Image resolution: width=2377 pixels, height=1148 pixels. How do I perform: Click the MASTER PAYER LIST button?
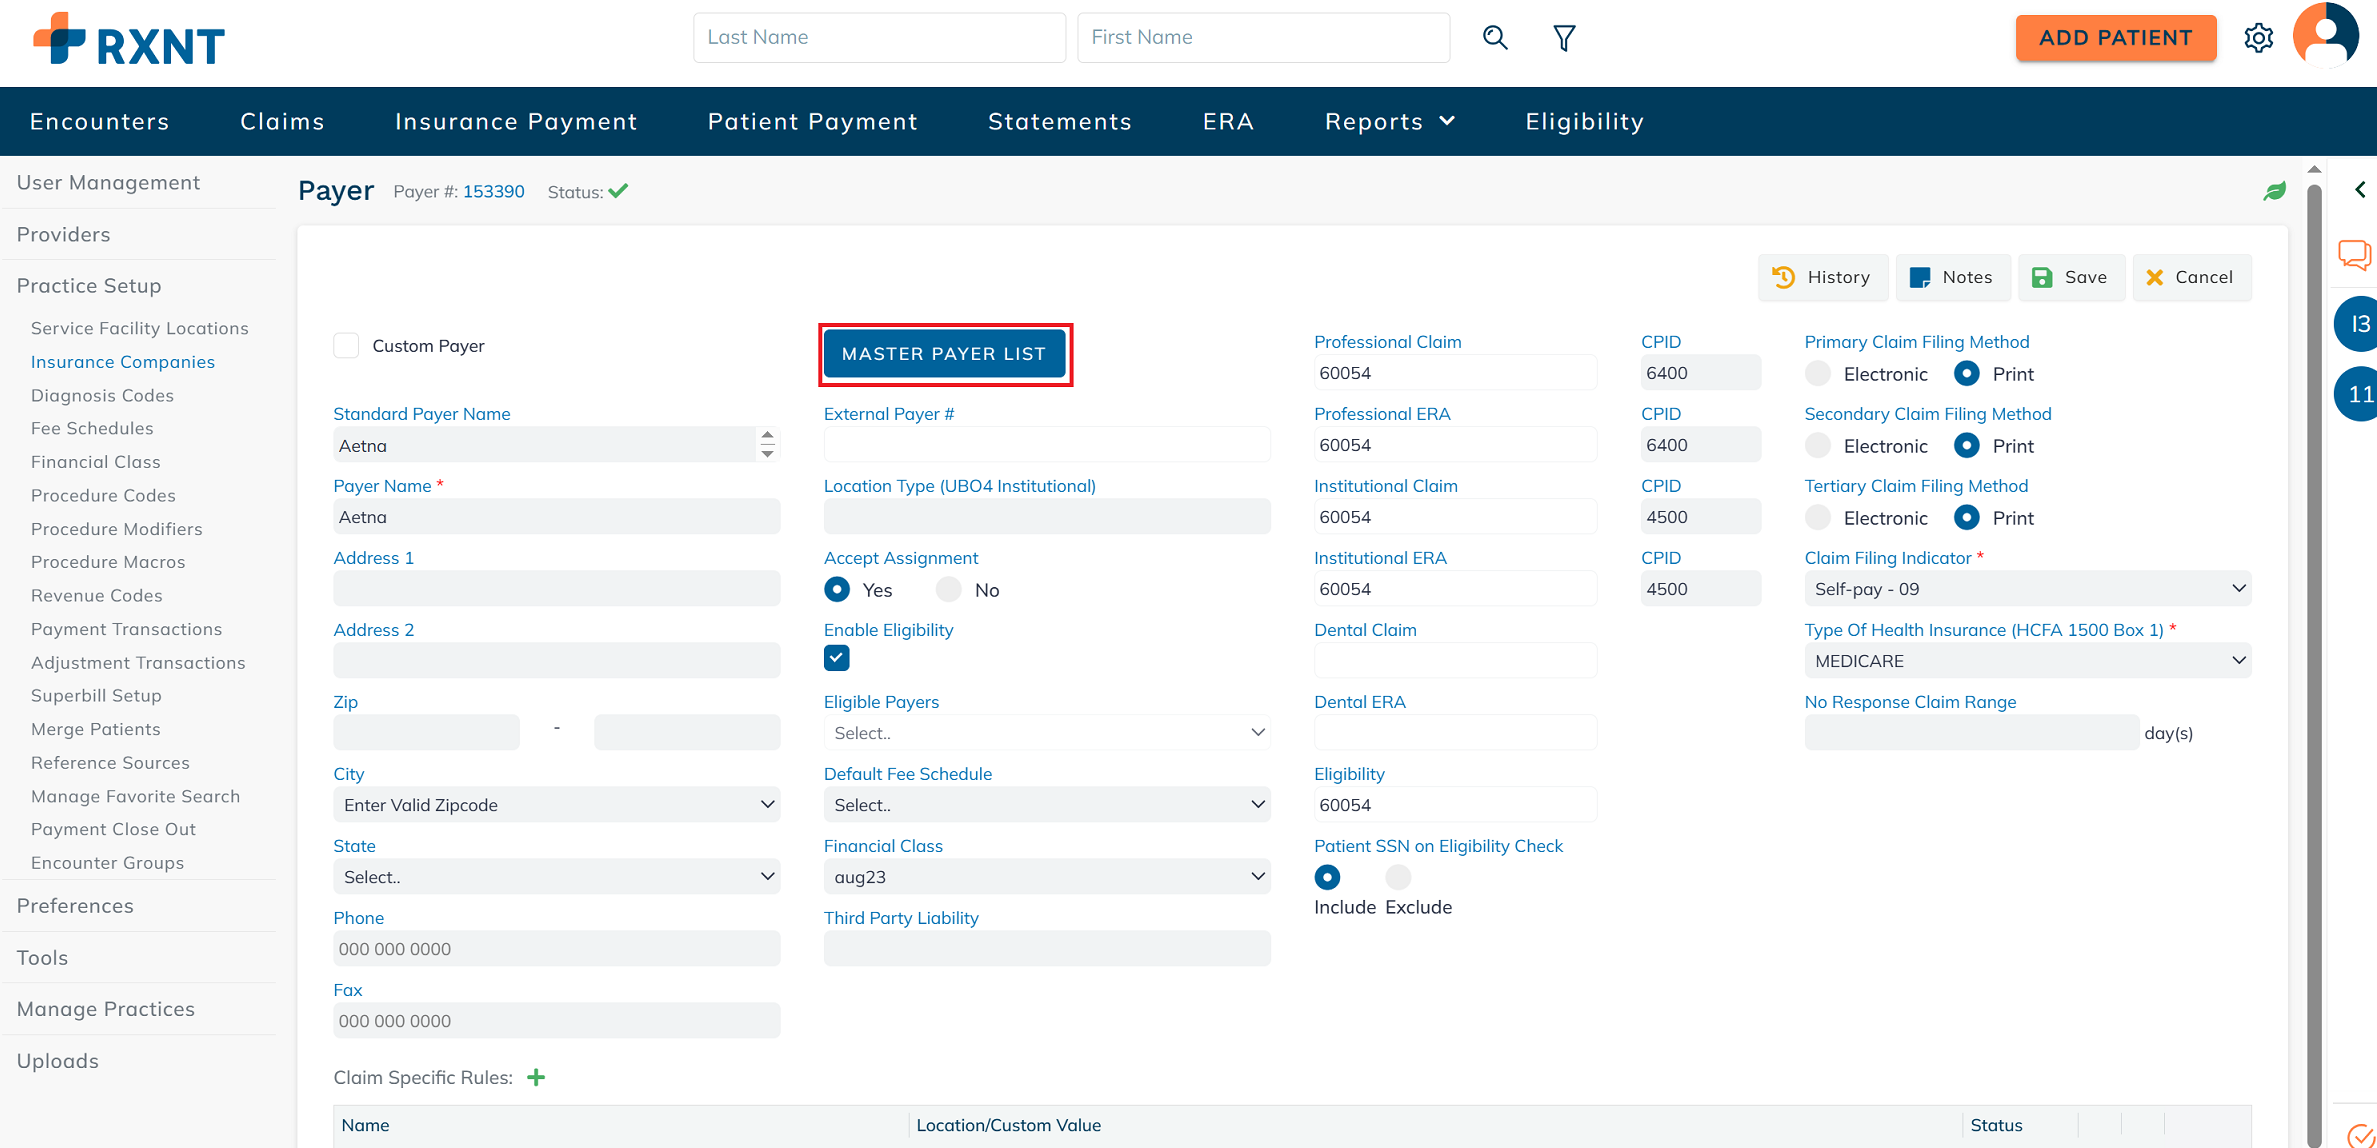point(944,354)
